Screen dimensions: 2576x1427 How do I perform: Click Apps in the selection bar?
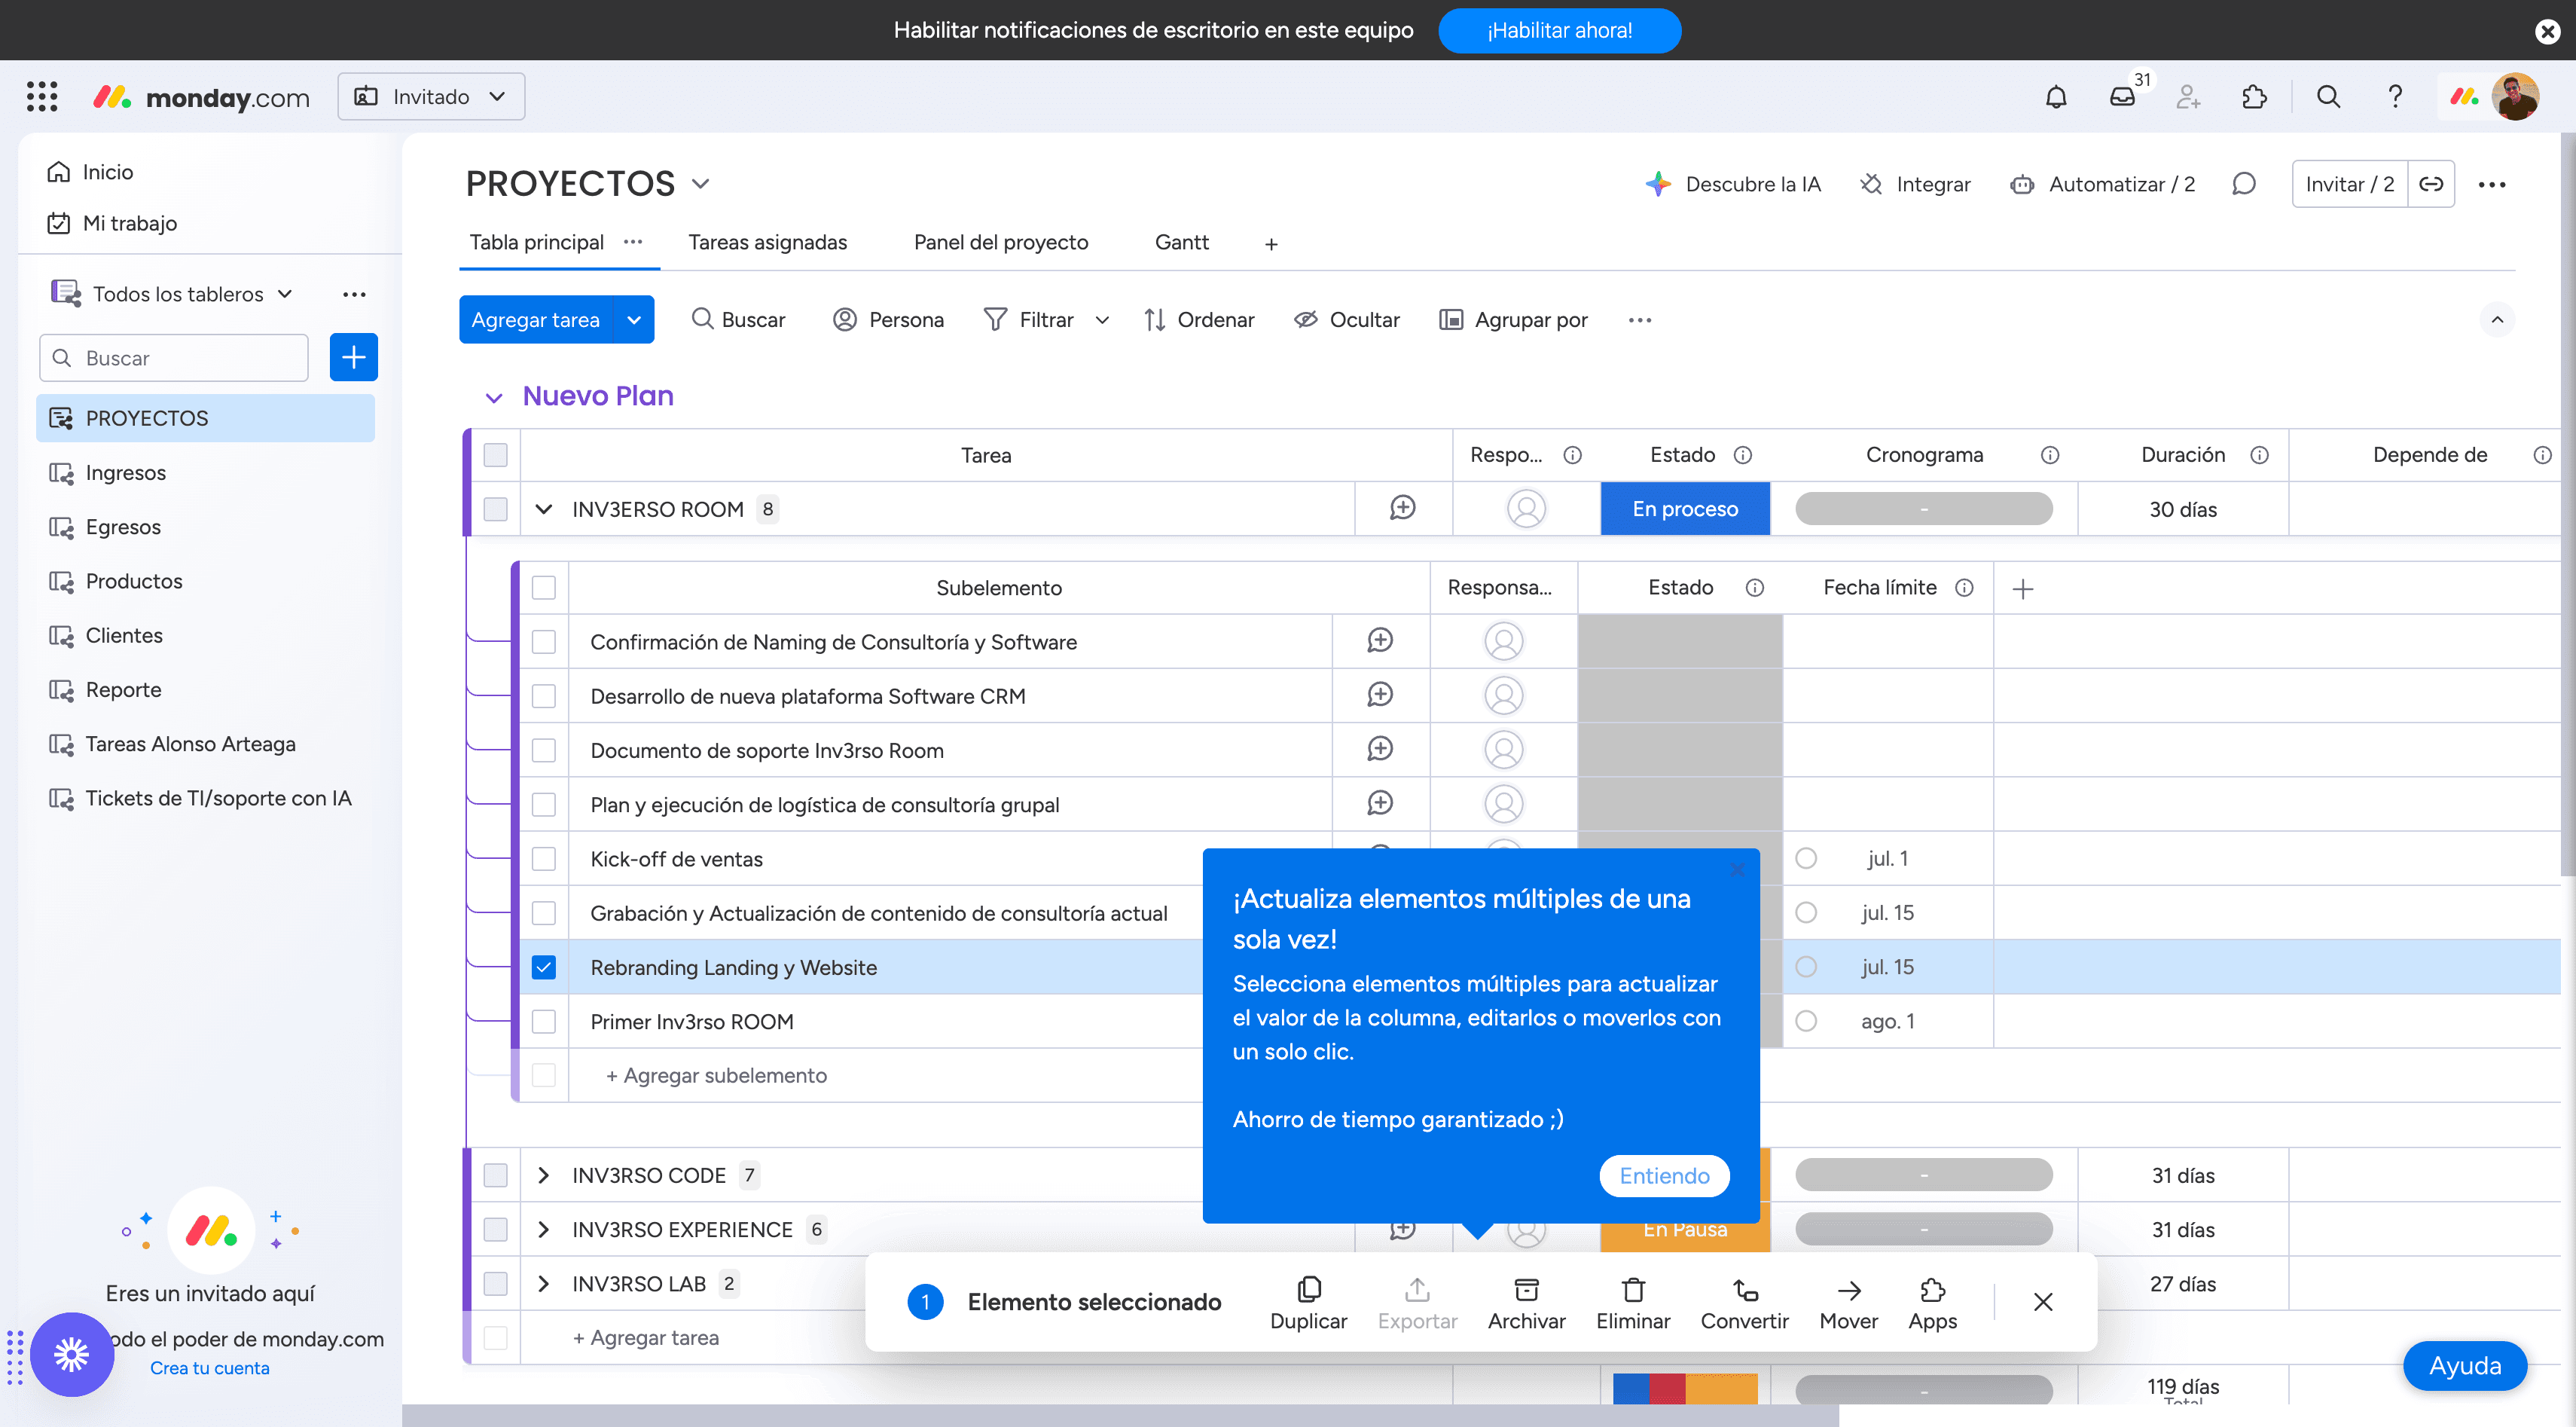pyautogui.click(x=1932, y=1303)
